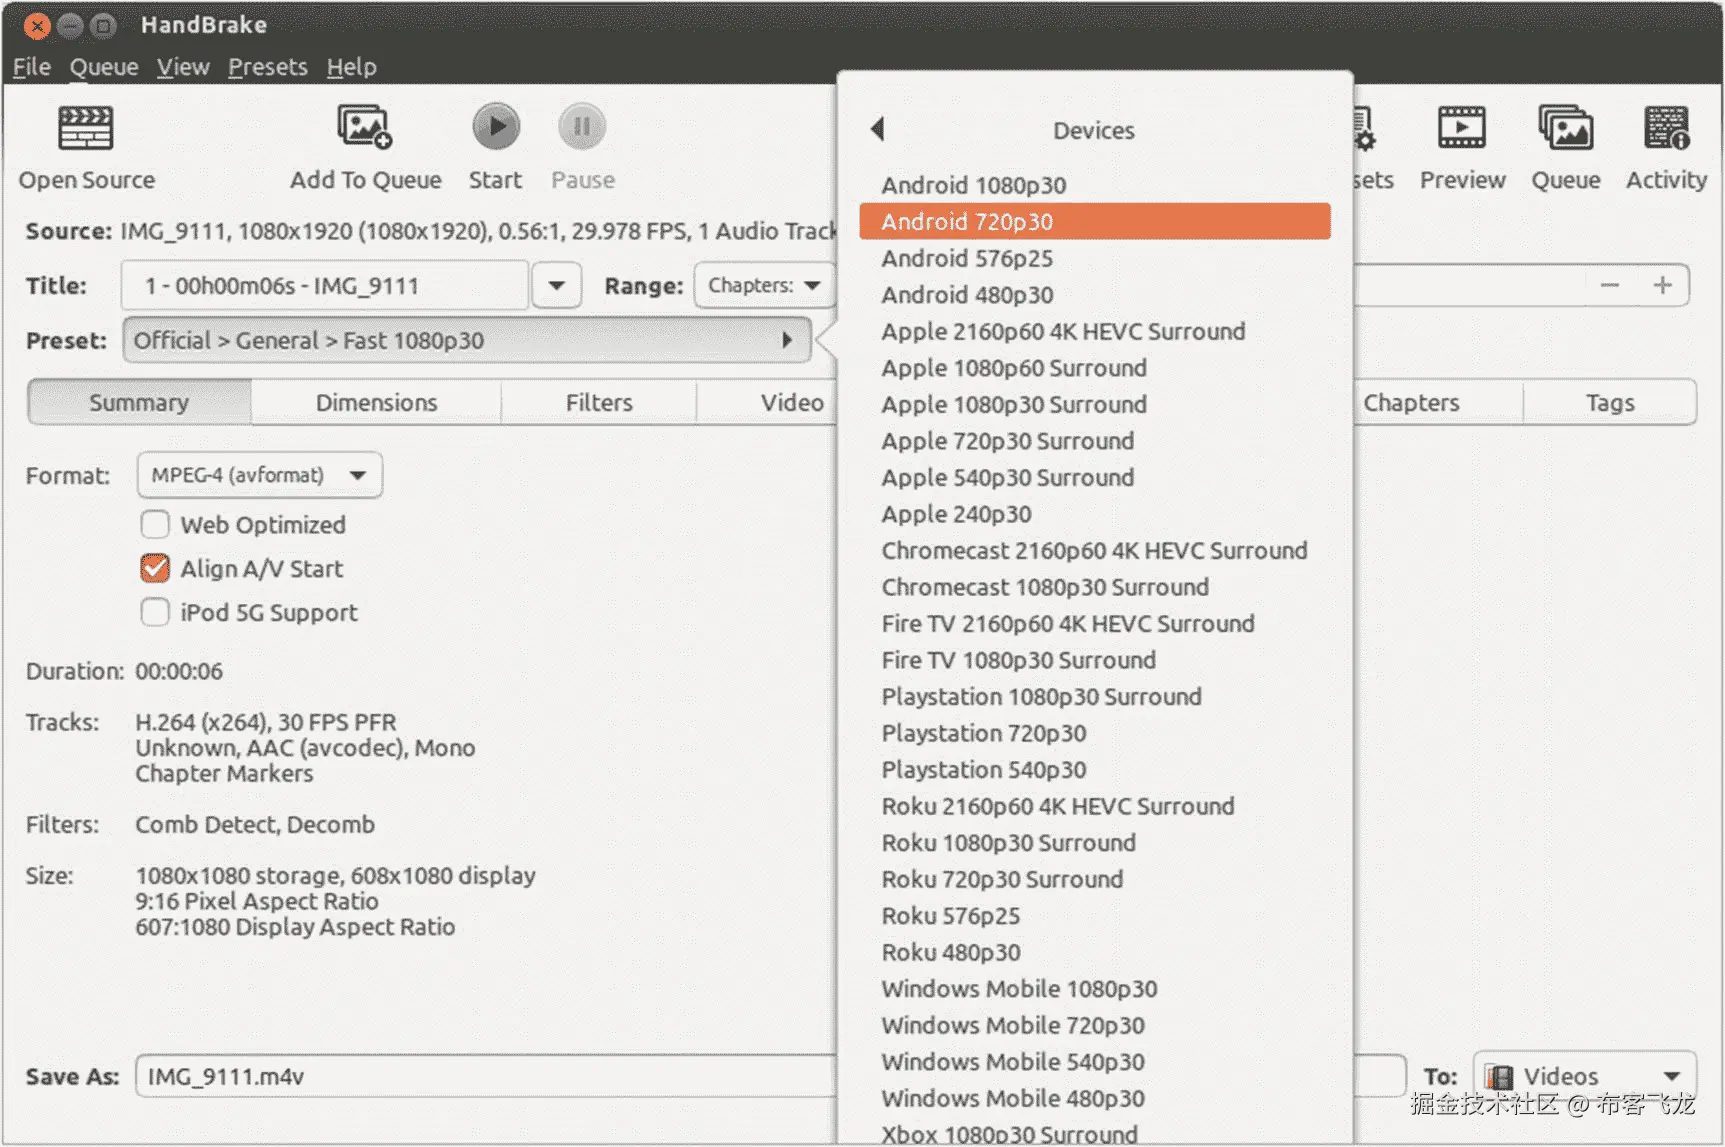
Task: Open the Queue menu in the menu bar
Action: tap(104, 66)
